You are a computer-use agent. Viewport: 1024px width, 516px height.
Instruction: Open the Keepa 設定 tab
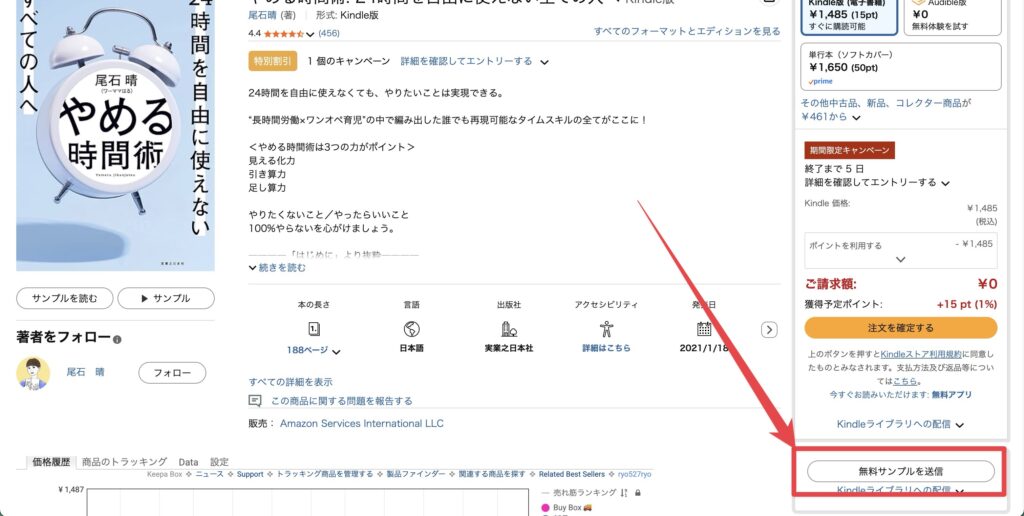pyautogui.click(x=219, y=462)
